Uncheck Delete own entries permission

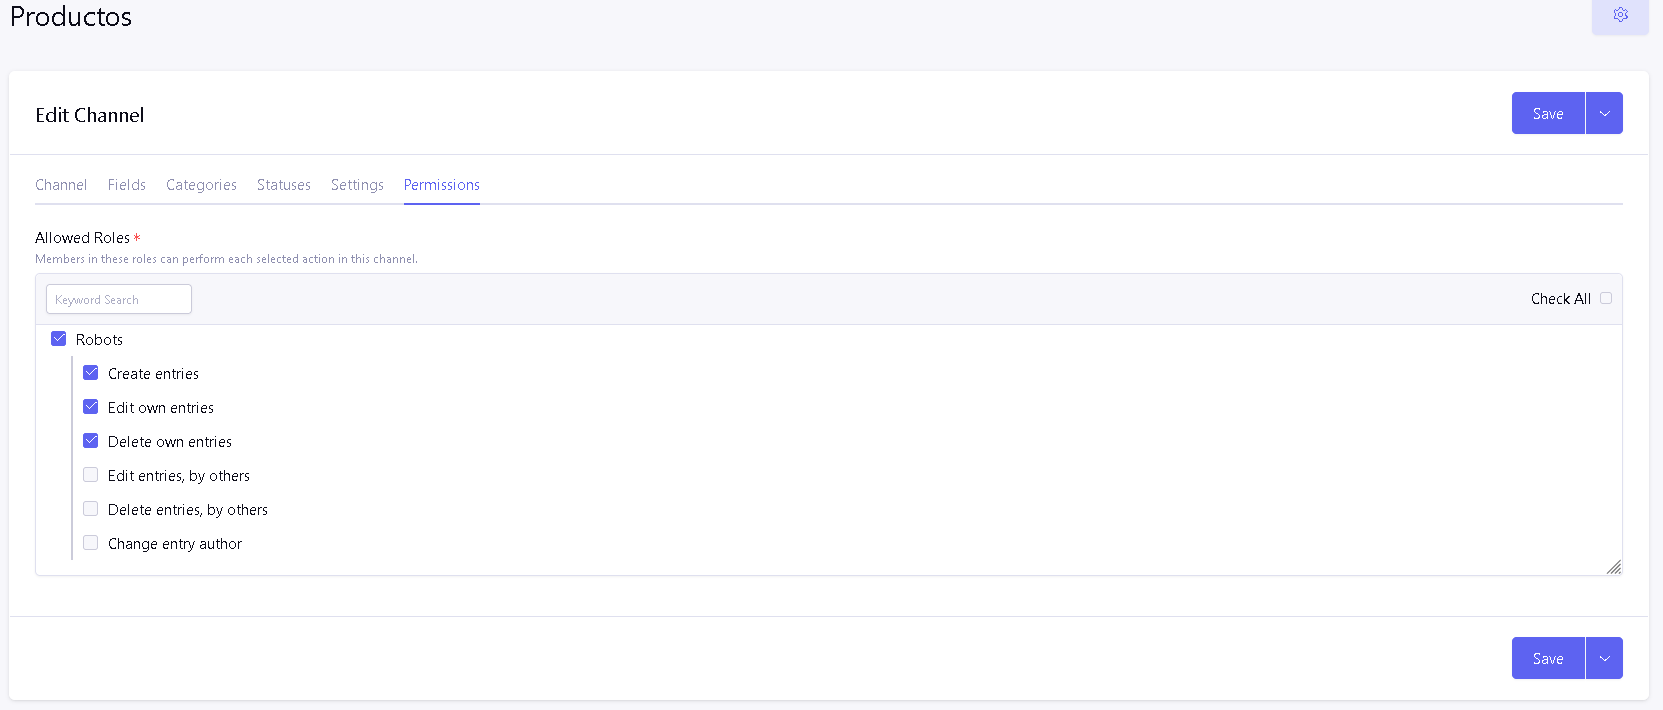point(91,441)
